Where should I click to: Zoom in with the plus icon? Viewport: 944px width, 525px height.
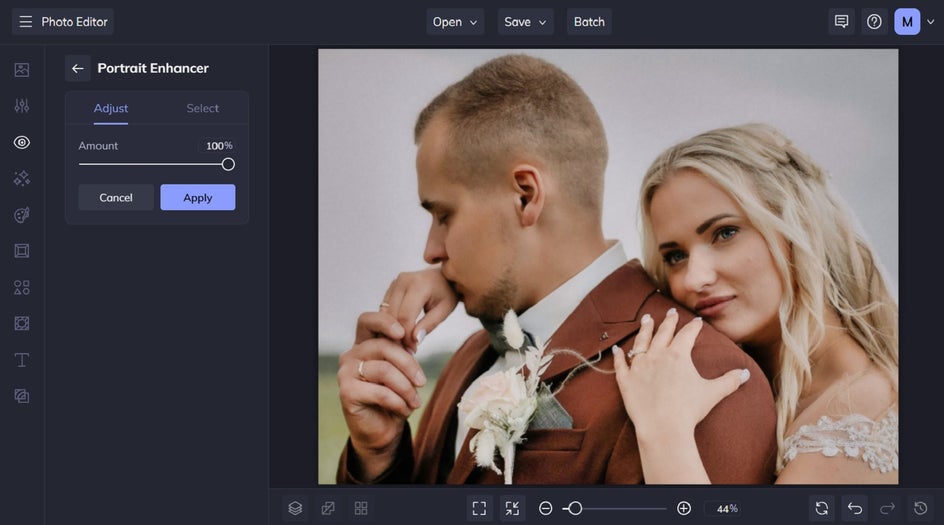click(x=684, y=508)
